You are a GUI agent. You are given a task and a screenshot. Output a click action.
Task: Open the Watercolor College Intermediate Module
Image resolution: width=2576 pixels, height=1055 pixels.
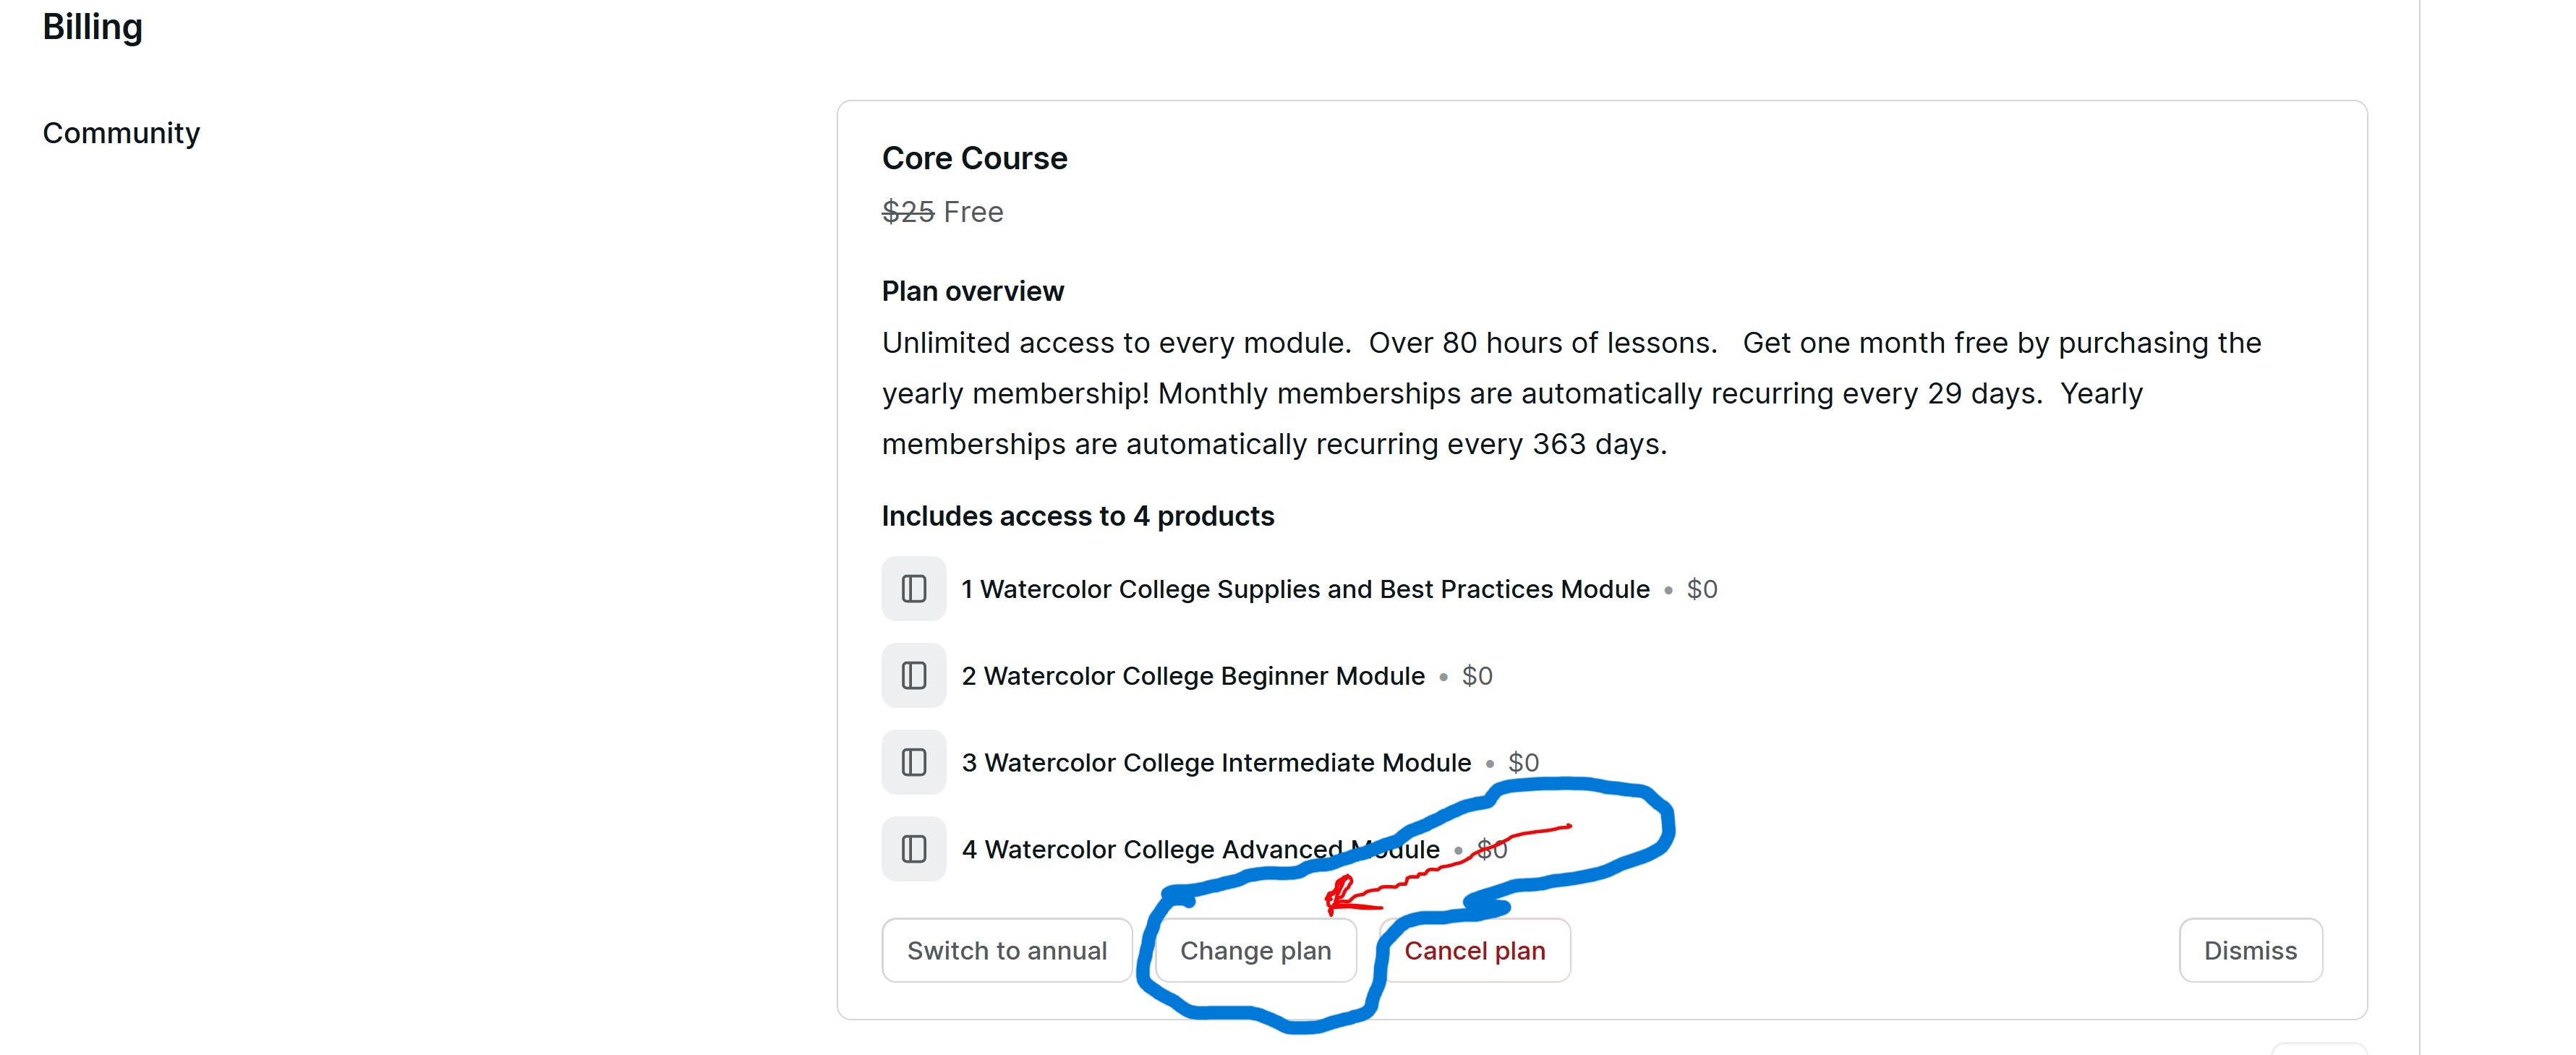tap(1216, 762)
